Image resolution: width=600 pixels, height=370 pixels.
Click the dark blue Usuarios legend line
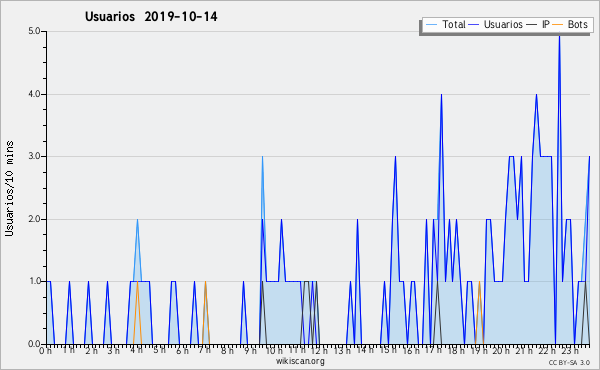[x=474, y=24]
